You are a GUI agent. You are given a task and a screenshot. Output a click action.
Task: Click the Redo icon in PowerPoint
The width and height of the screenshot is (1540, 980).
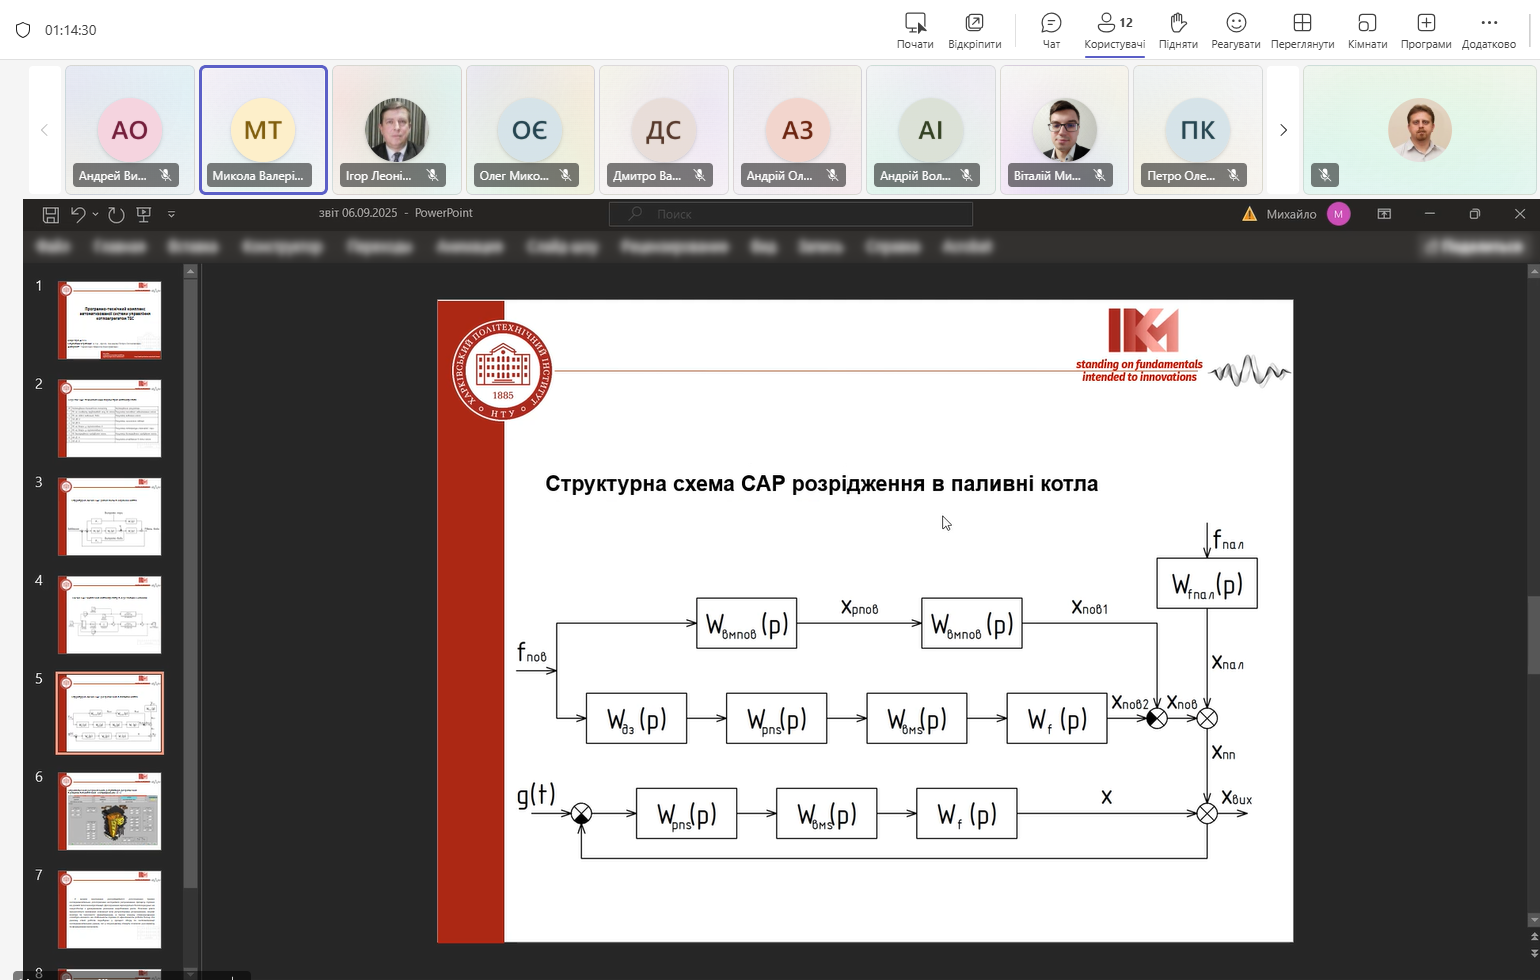pos(116,214)
